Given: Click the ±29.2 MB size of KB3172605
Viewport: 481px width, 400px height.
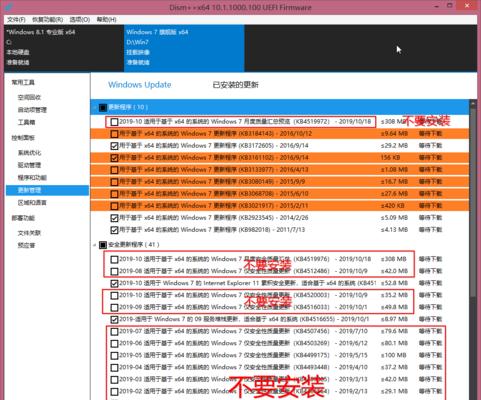Looking at the screenshot, I should click(x=394, y=146).
